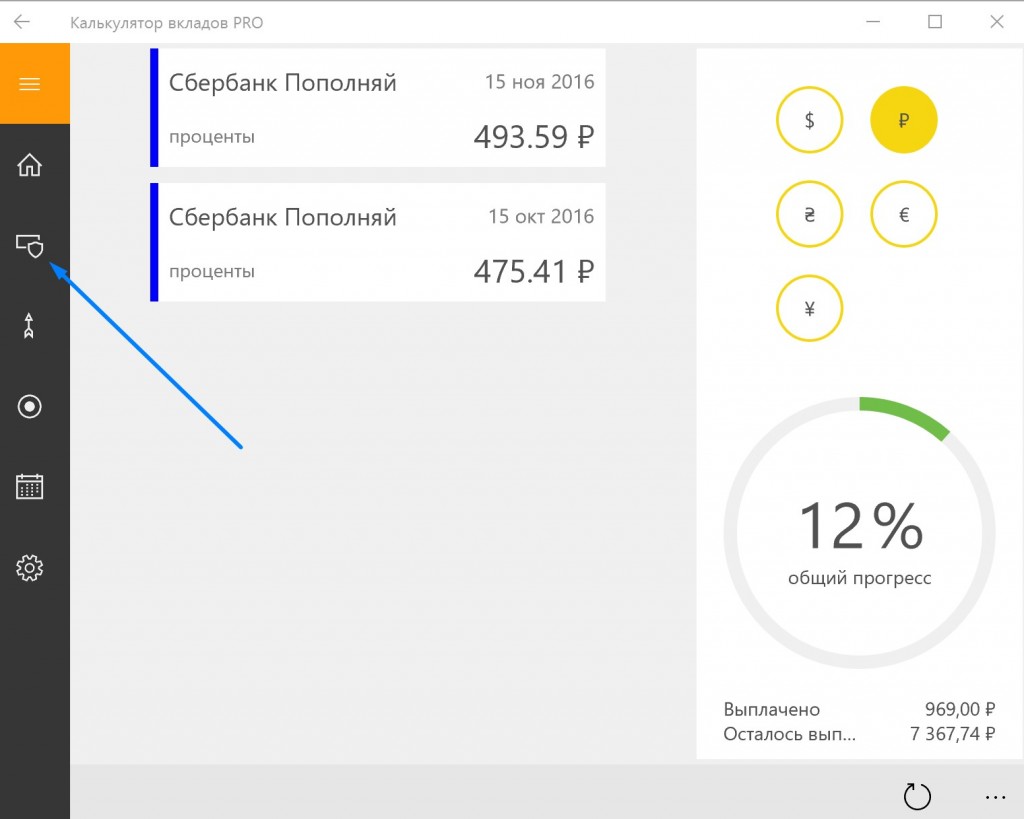This screenshot has height=819, width=1024.
Task: Click the Выплачено amount row
Action: 859,709
